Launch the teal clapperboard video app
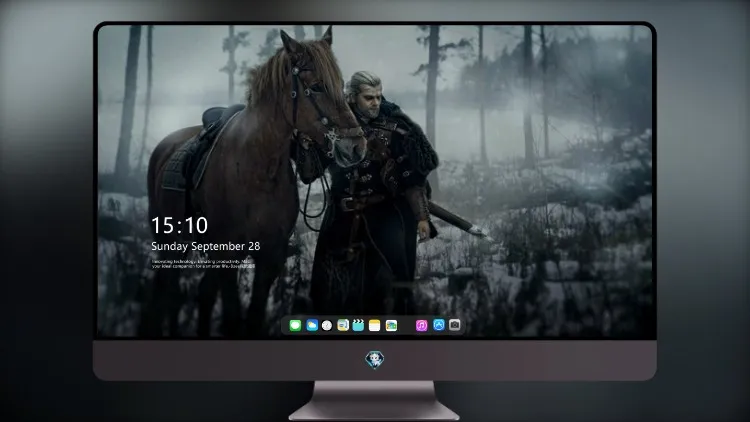The height and width of the screenshot is (422, 750). pyautogui.click(x=358, y=325)
